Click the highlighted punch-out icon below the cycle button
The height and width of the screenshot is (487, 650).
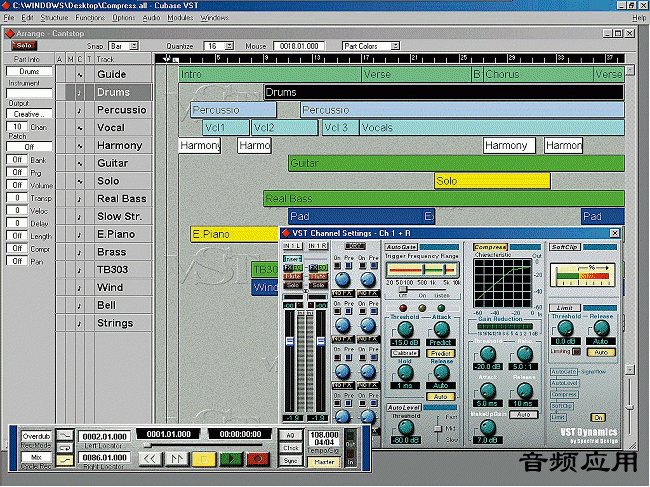(65, 460)
